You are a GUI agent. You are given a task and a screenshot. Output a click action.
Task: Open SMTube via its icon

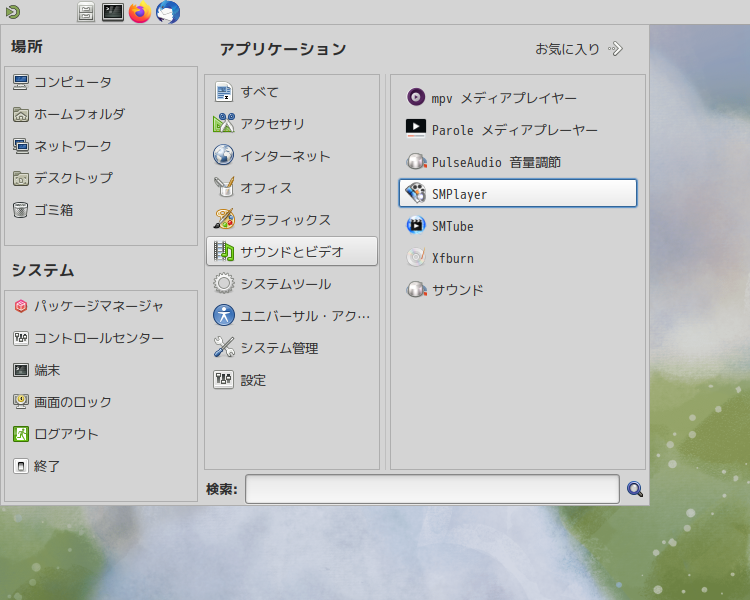pyautogui.click(x=416, y=225)
